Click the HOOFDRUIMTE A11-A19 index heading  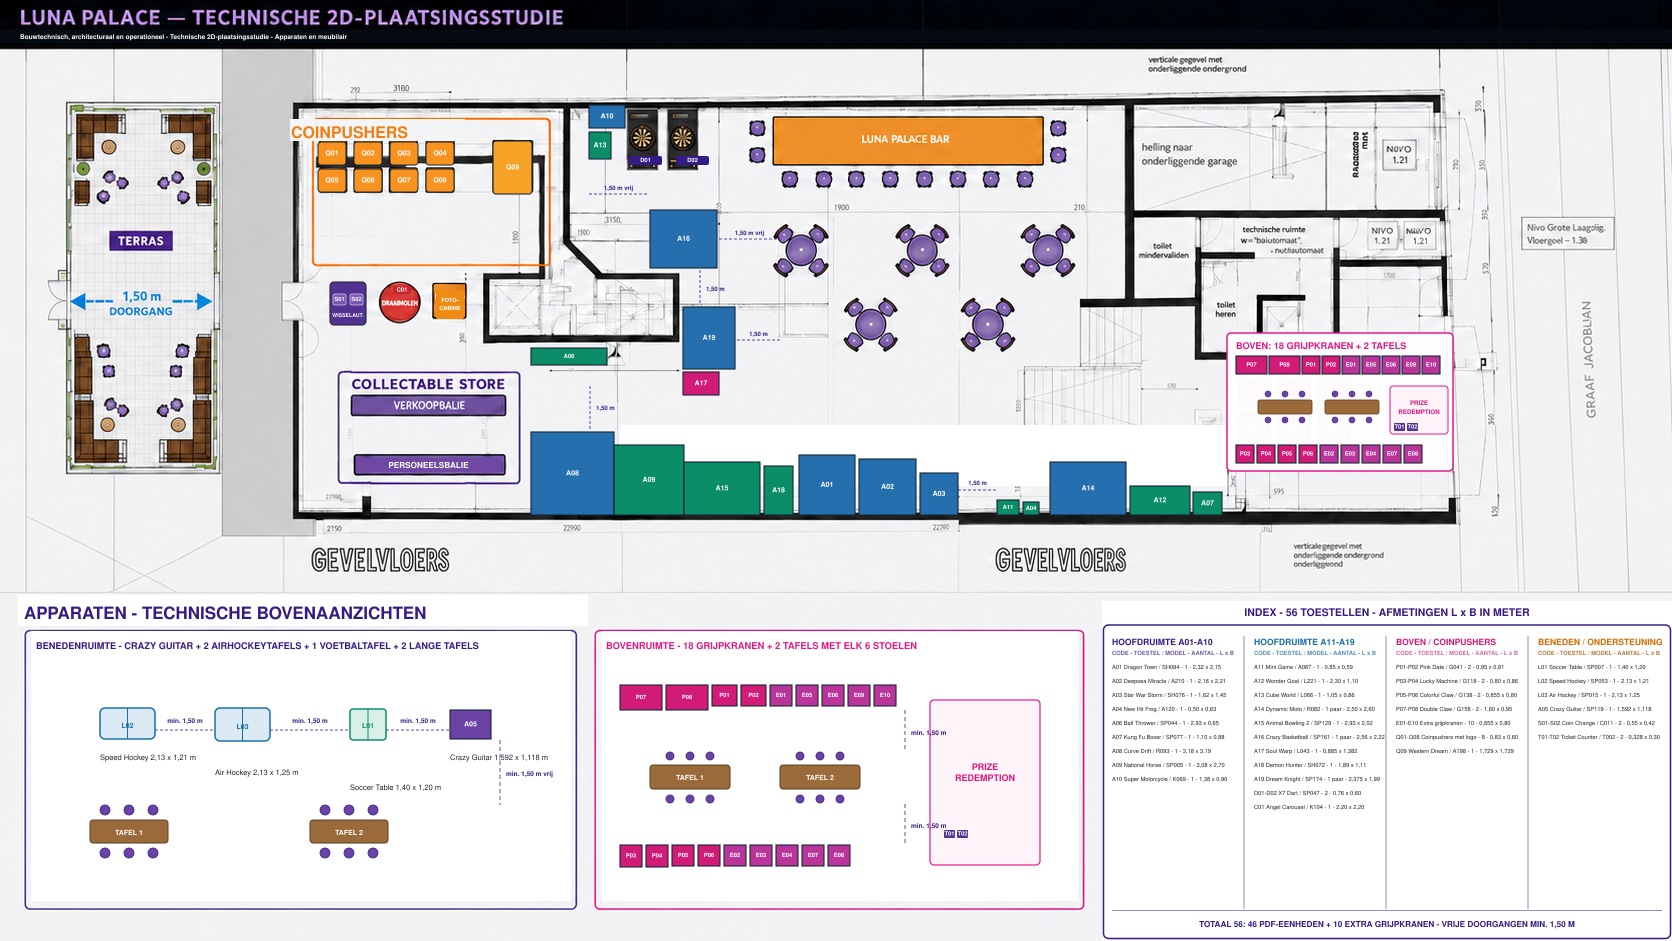(x=1304, y=642)
